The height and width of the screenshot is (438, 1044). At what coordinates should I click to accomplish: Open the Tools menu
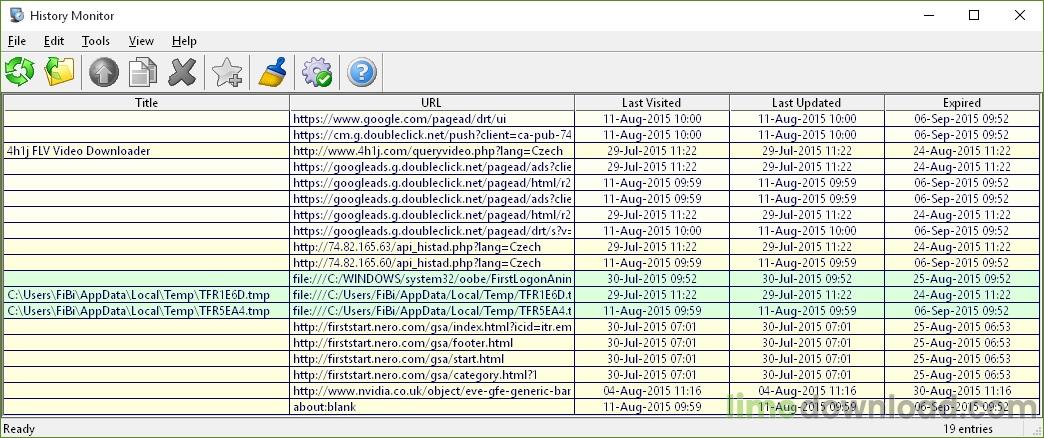pos(96,41)
